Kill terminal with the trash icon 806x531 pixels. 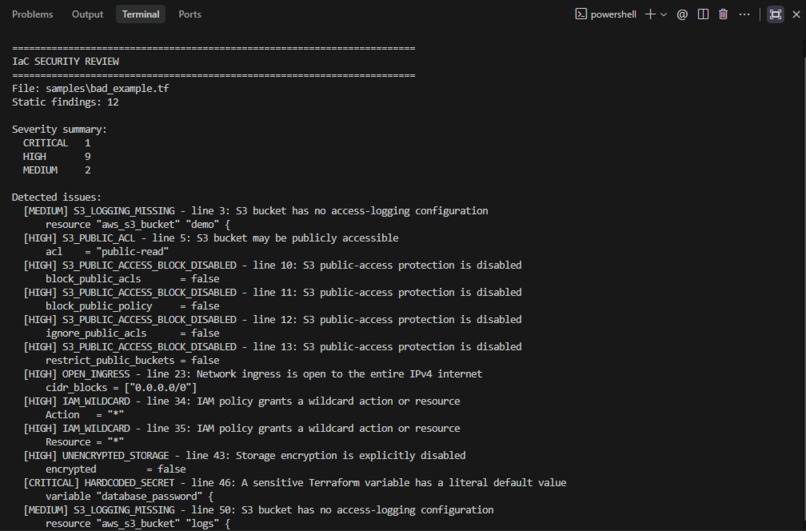coord(723,14)
